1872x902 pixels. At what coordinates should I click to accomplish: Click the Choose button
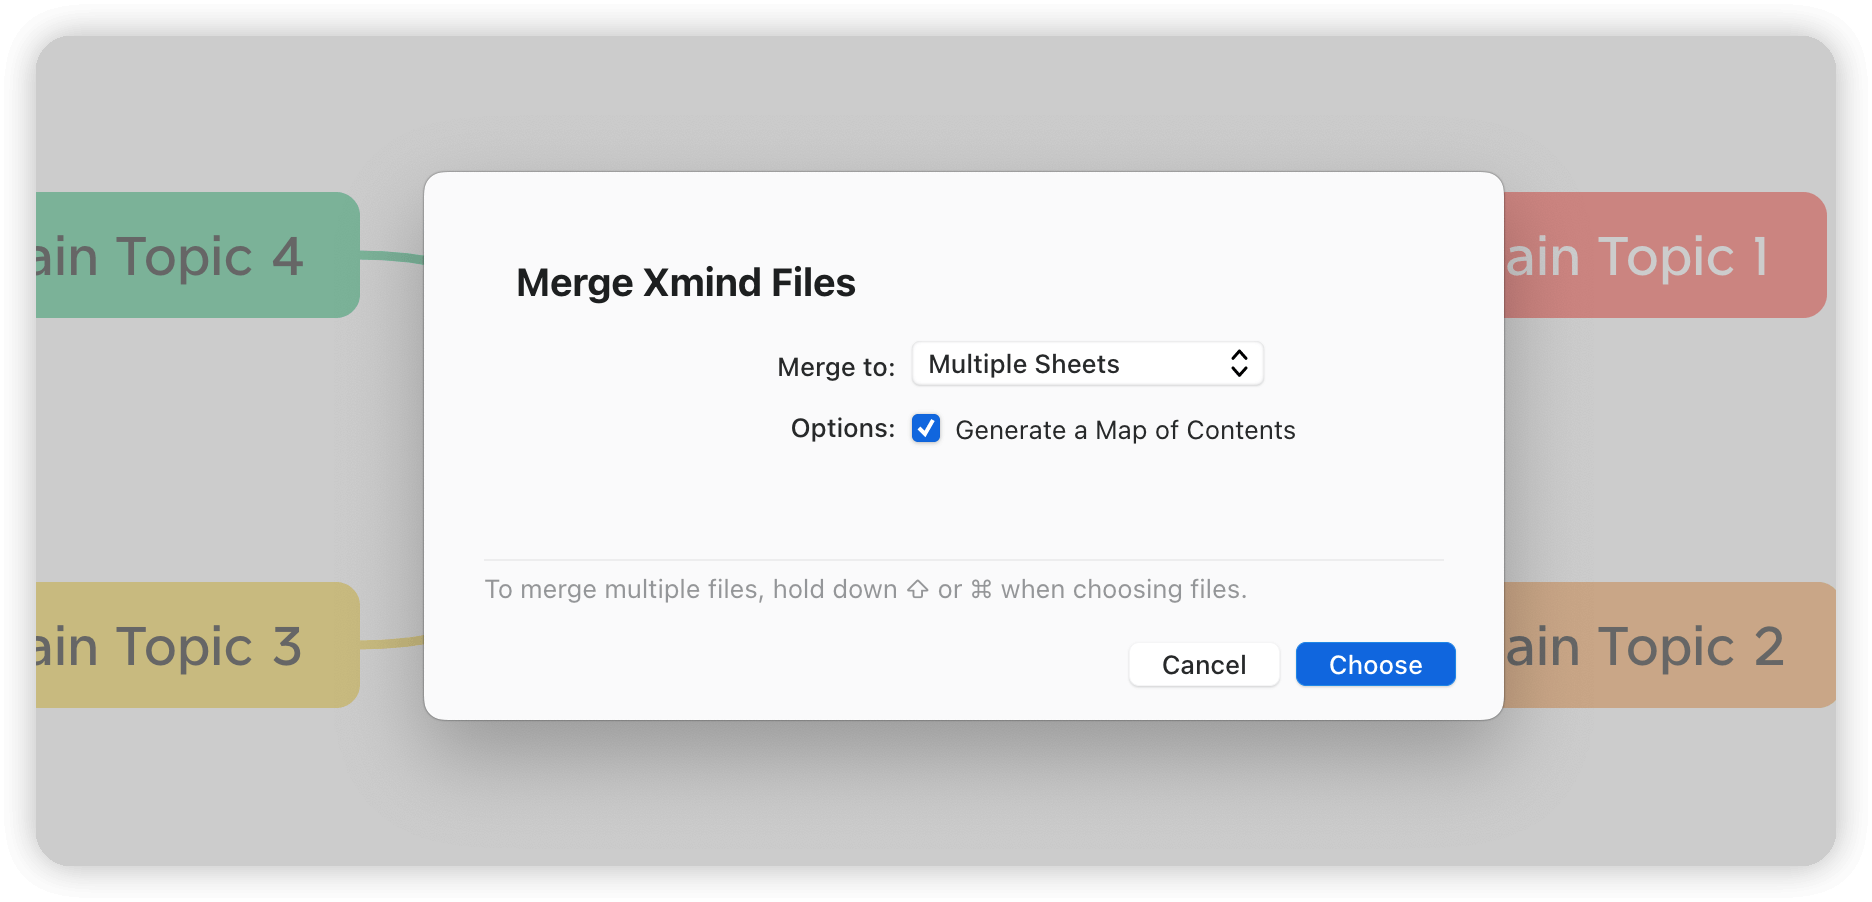point(1375,665)
